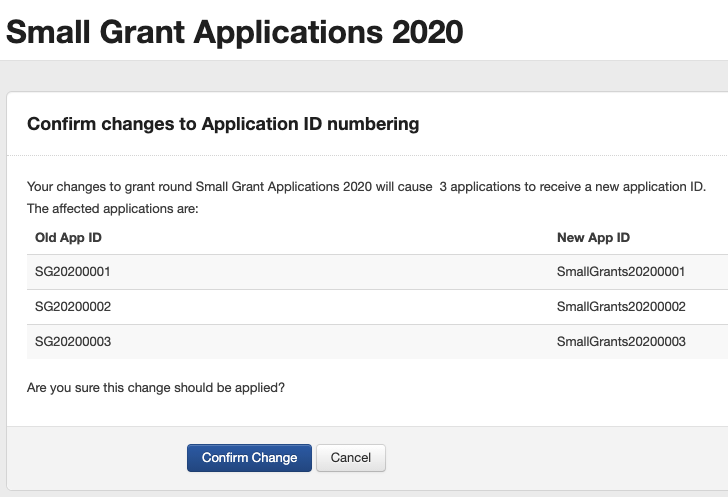Select the SG20200002 old ID cell

[x=72, y=307]
